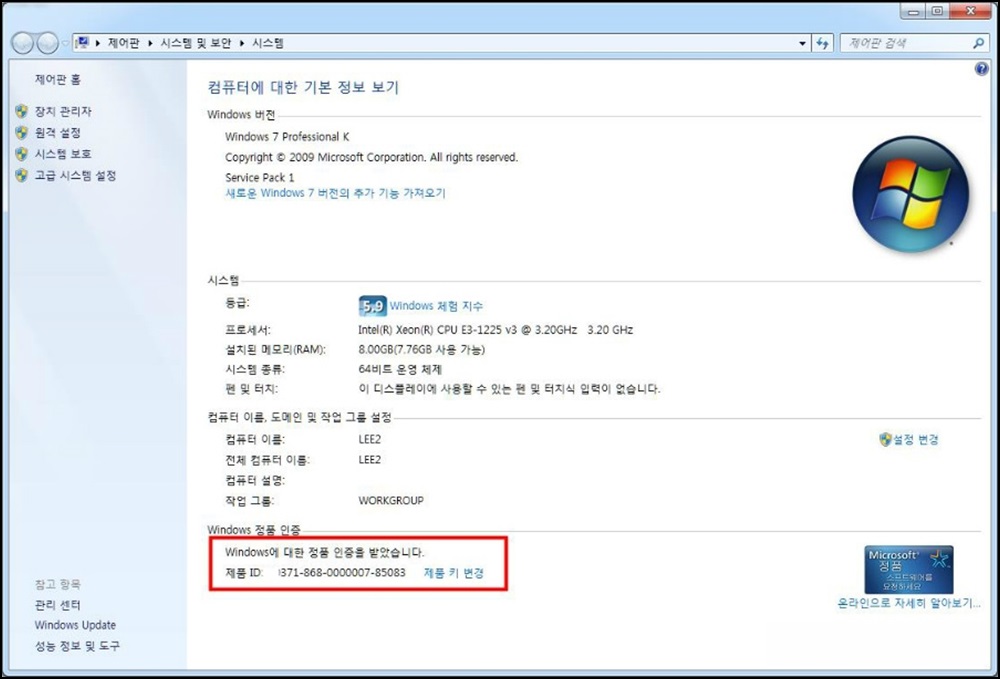Click the Back navigation arrow button
The image size is (1000, 679).
(x=23, y=43)
